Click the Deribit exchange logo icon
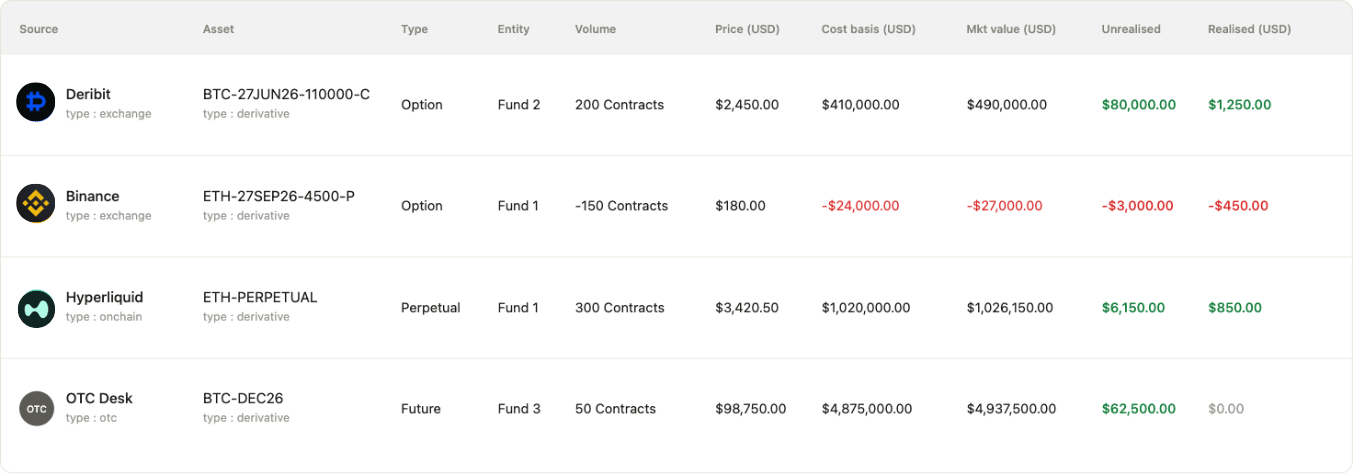Viewport: 1353px width, 475px height. (36, 103)
